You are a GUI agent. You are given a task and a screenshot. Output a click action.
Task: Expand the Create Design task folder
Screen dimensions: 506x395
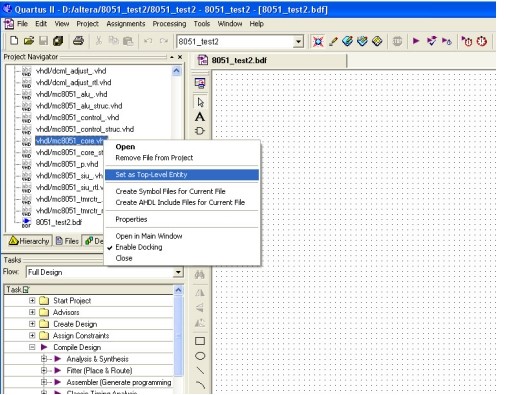(32, 324)
